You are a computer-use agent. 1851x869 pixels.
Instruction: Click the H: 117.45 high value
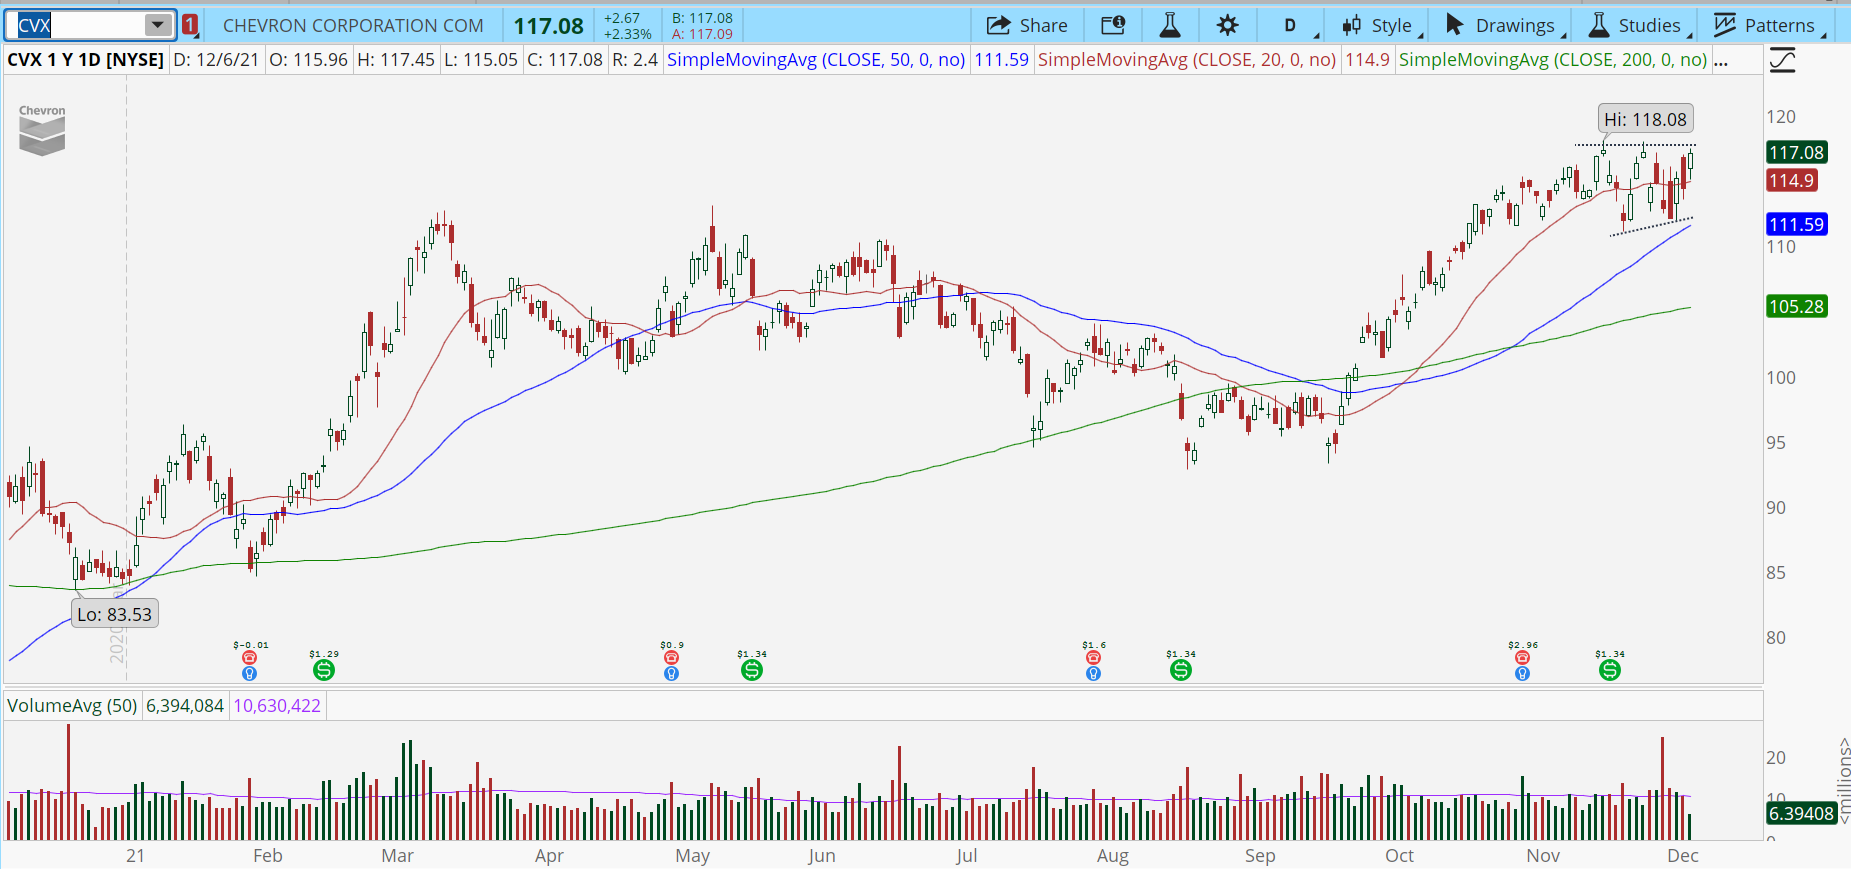click(x=396, y=60)
